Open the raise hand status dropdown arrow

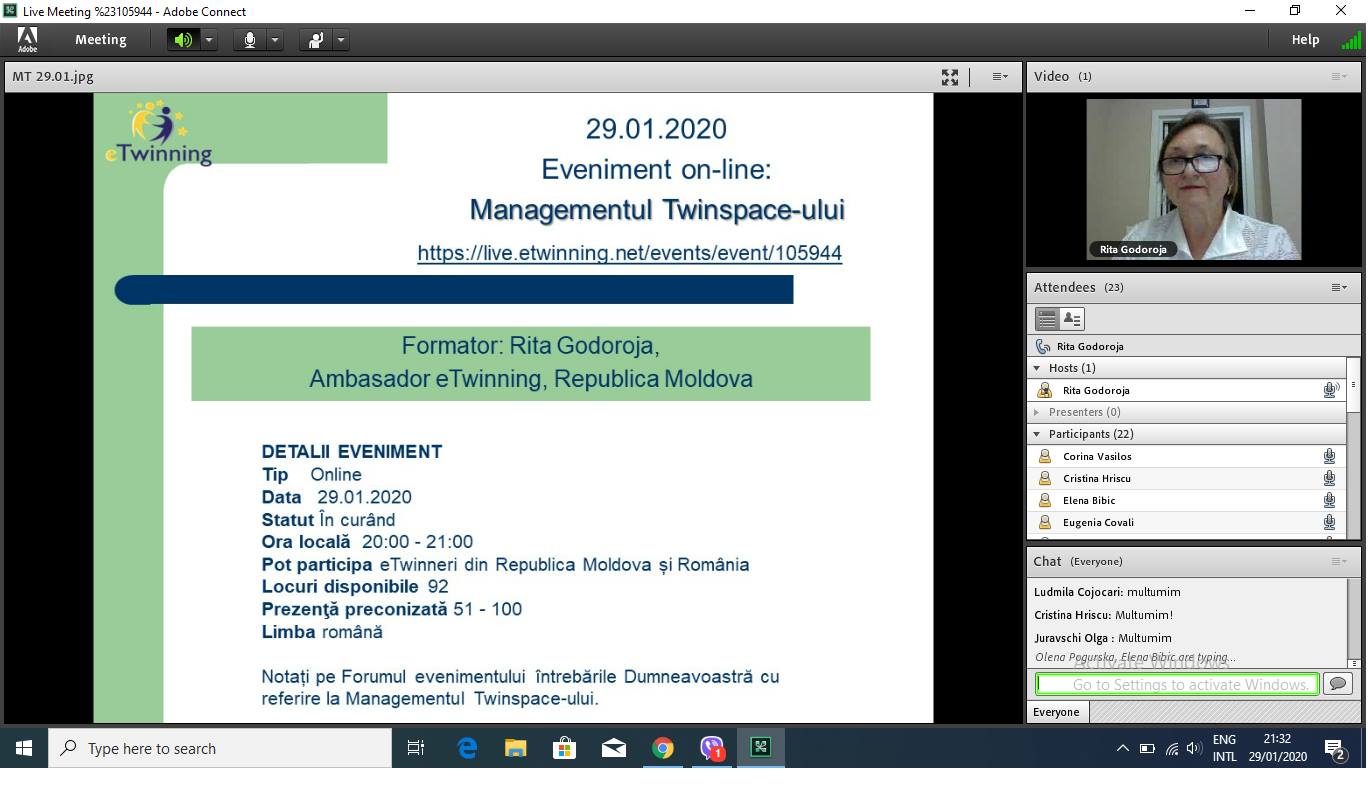341,40
